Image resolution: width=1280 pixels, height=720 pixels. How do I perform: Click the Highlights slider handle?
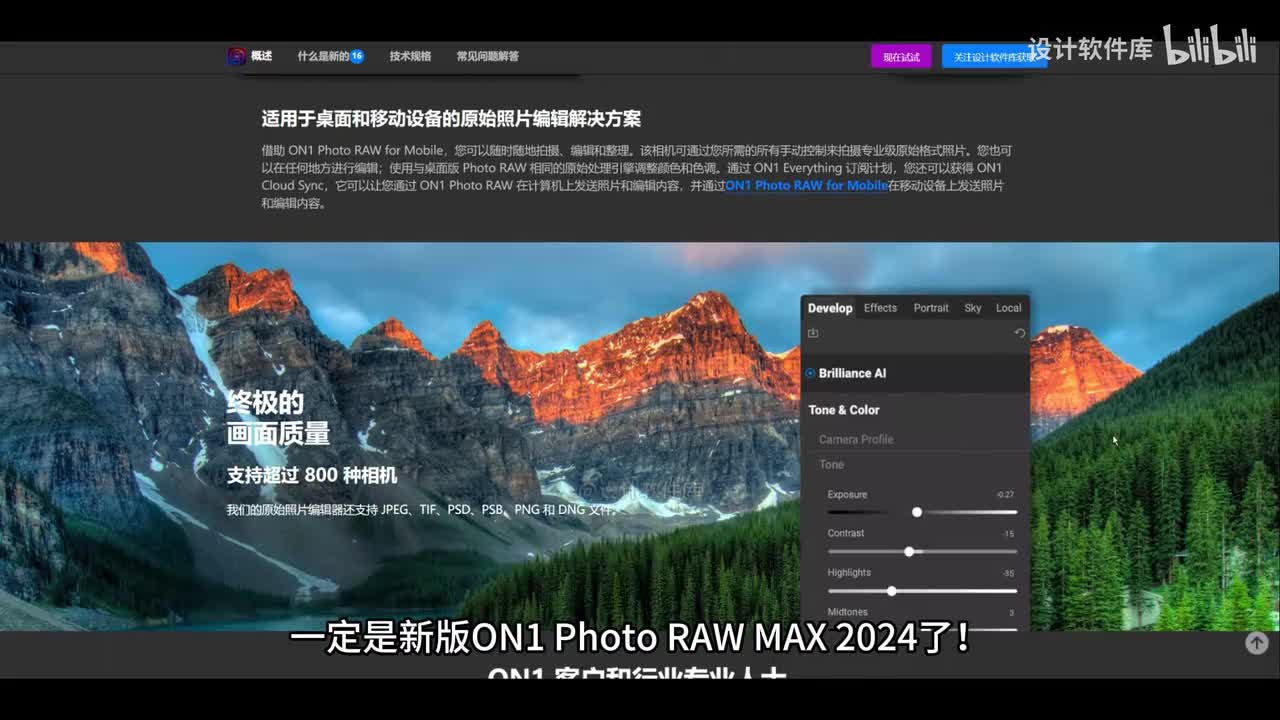(x=891, y=591)
